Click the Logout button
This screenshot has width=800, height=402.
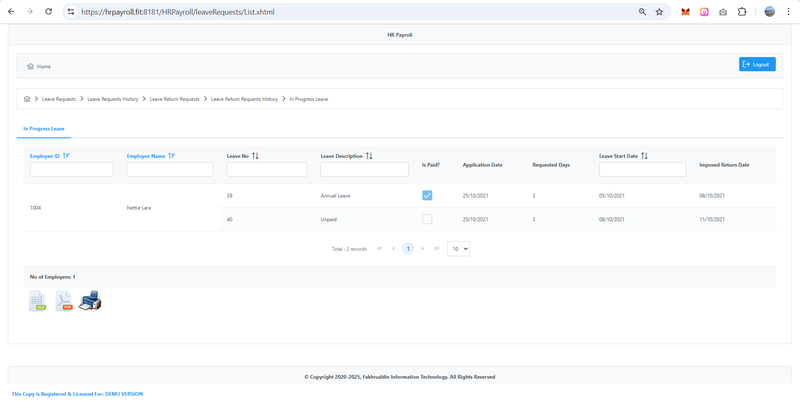tap(757, 64)
